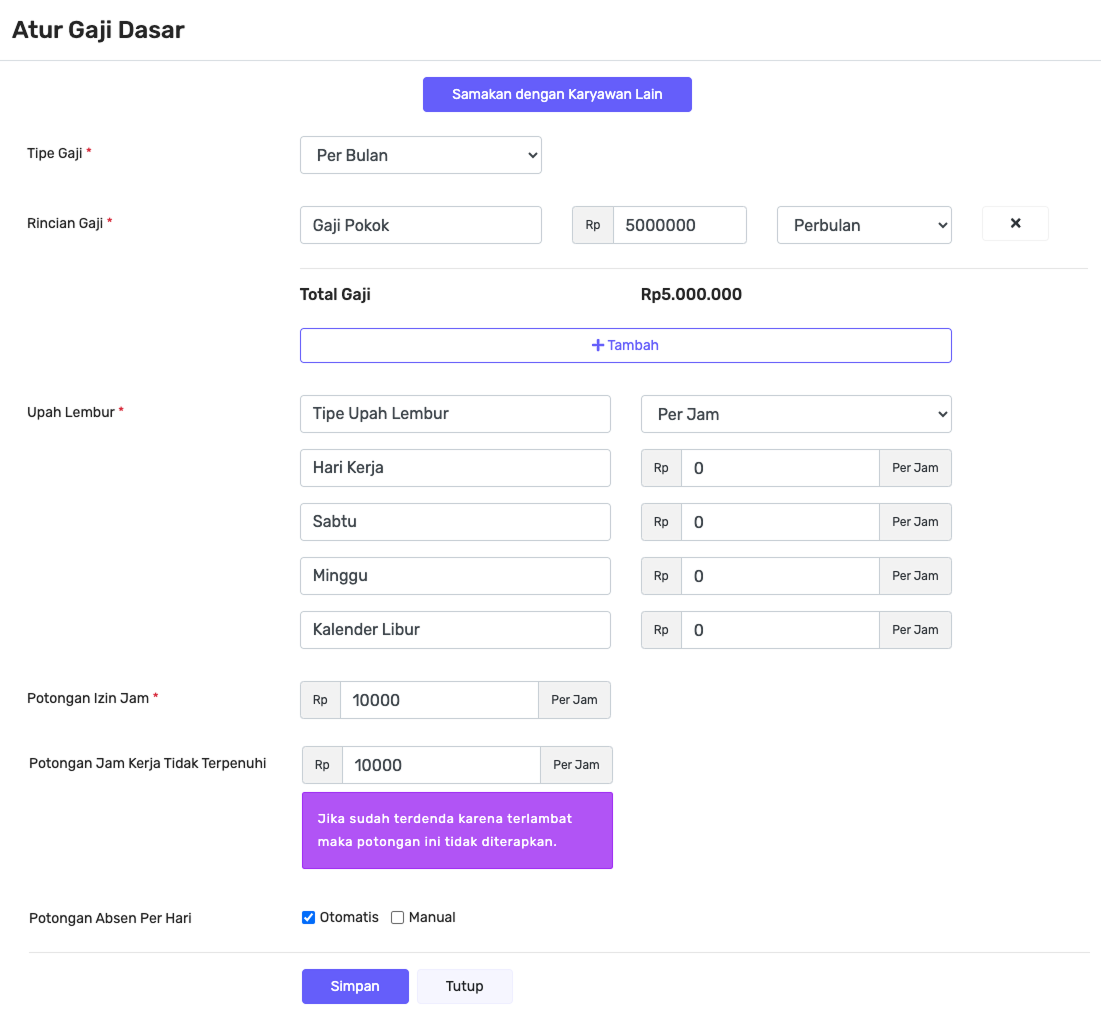The width and height of the screenshot is (1101, 1019).
Task: Click the Tutup button
Action: (464, 986)
